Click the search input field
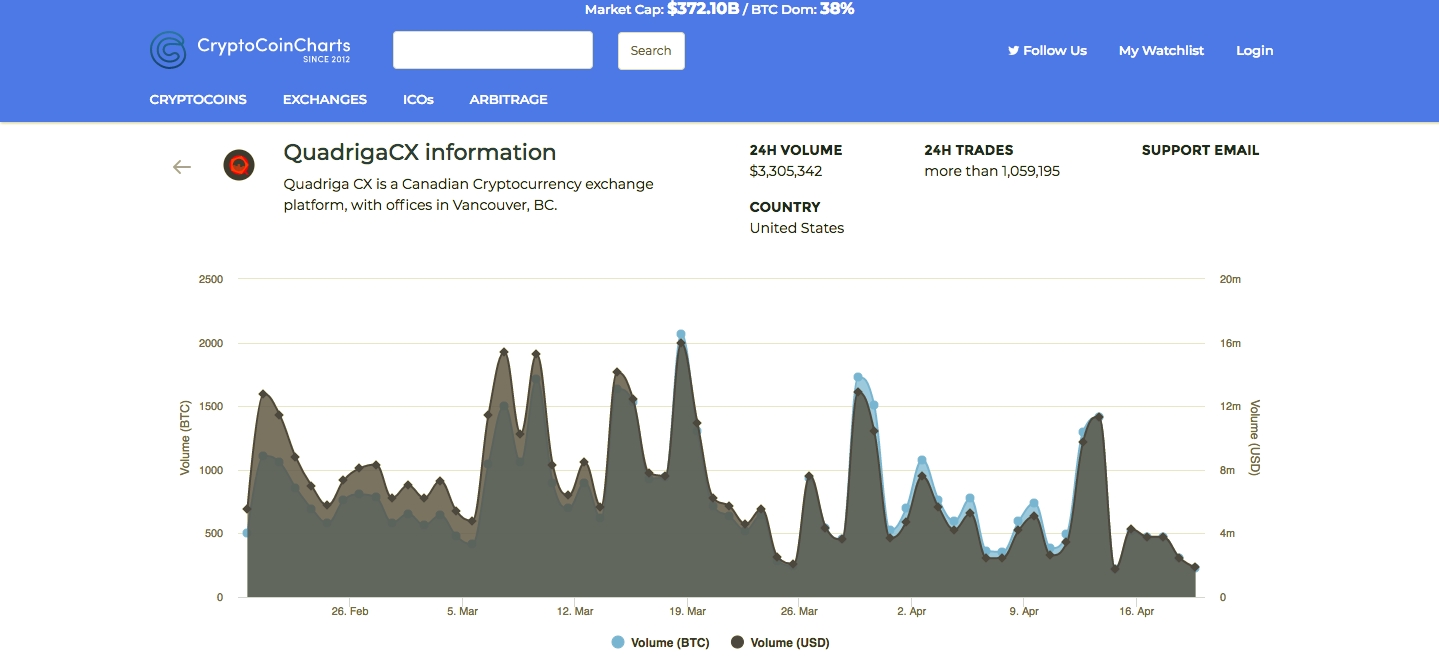This screenshot has height=659, width=1439. [493, 50]
